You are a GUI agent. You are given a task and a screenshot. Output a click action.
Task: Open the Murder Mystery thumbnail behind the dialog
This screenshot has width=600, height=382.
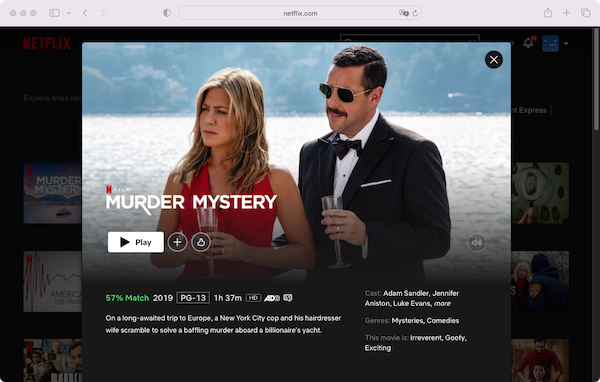point(53,193)
